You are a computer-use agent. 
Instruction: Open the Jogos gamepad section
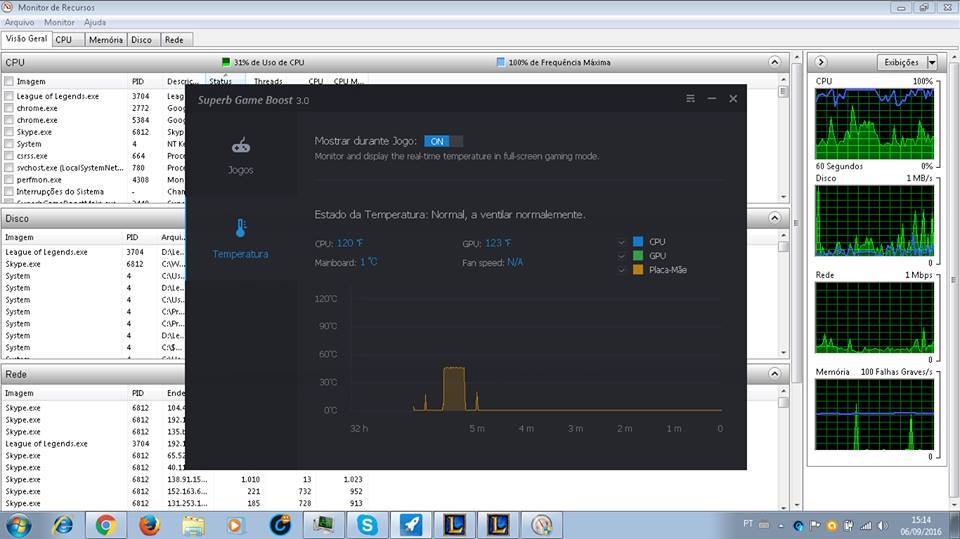pos(241,156)
